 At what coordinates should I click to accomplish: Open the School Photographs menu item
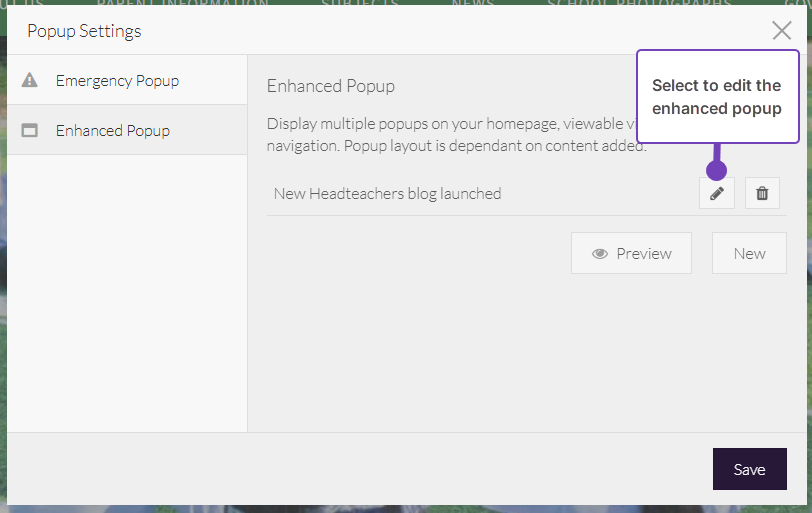point(640,4)
